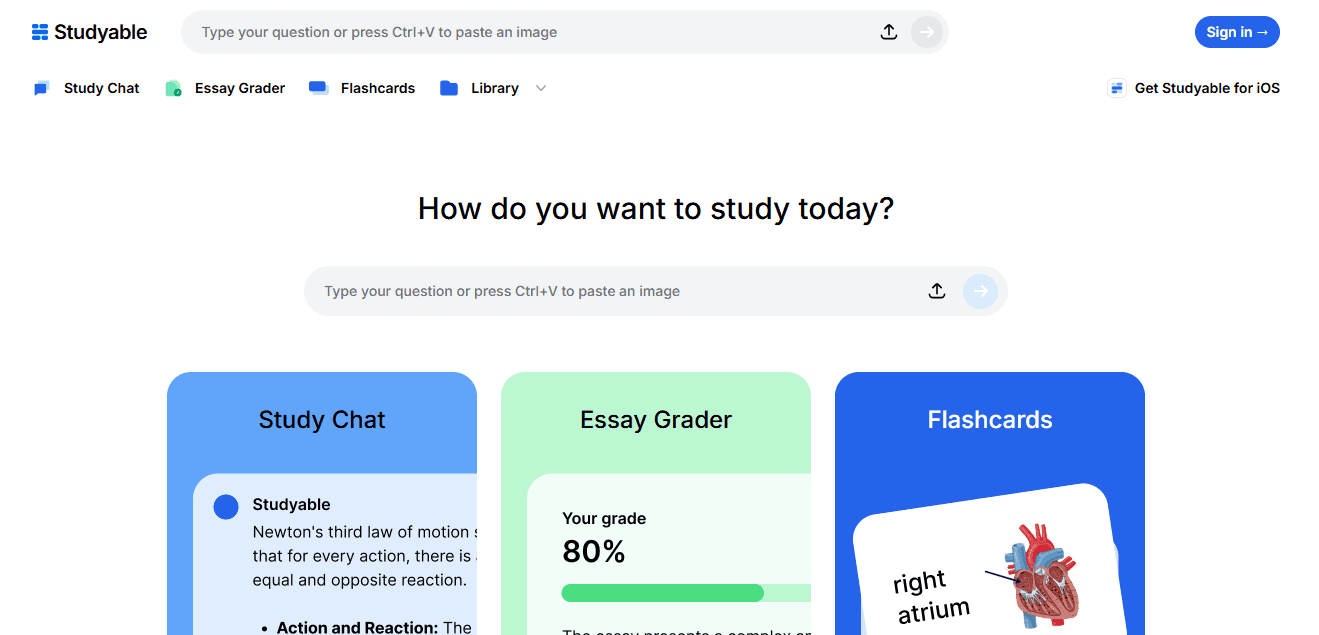This screenshot has height=635, width=1319.
Task: Click the Sign in button
Action: coord(1237,31)
